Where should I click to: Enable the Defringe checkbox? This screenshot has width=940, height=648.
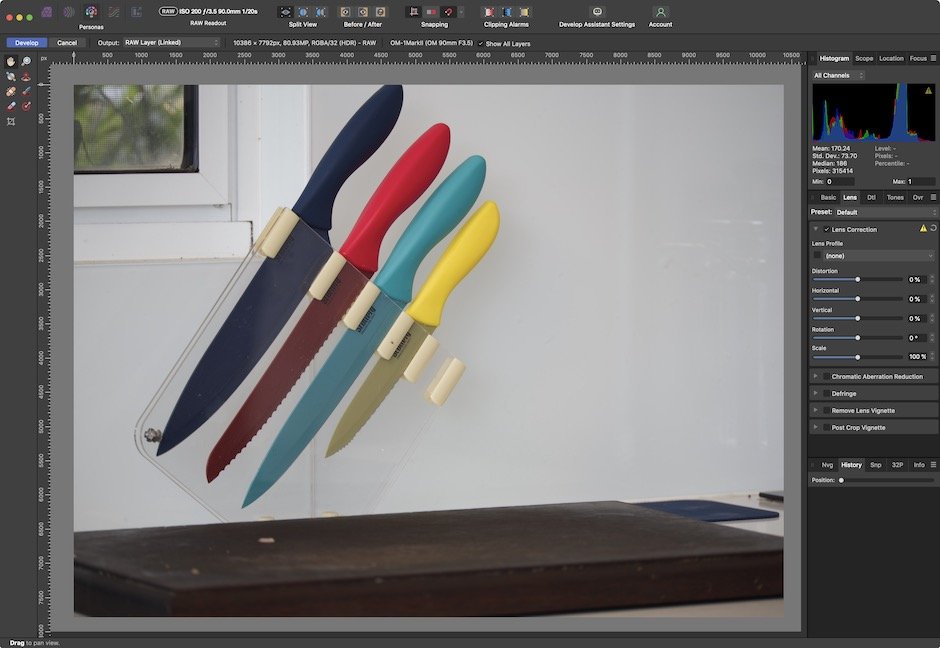click(826, 394)
